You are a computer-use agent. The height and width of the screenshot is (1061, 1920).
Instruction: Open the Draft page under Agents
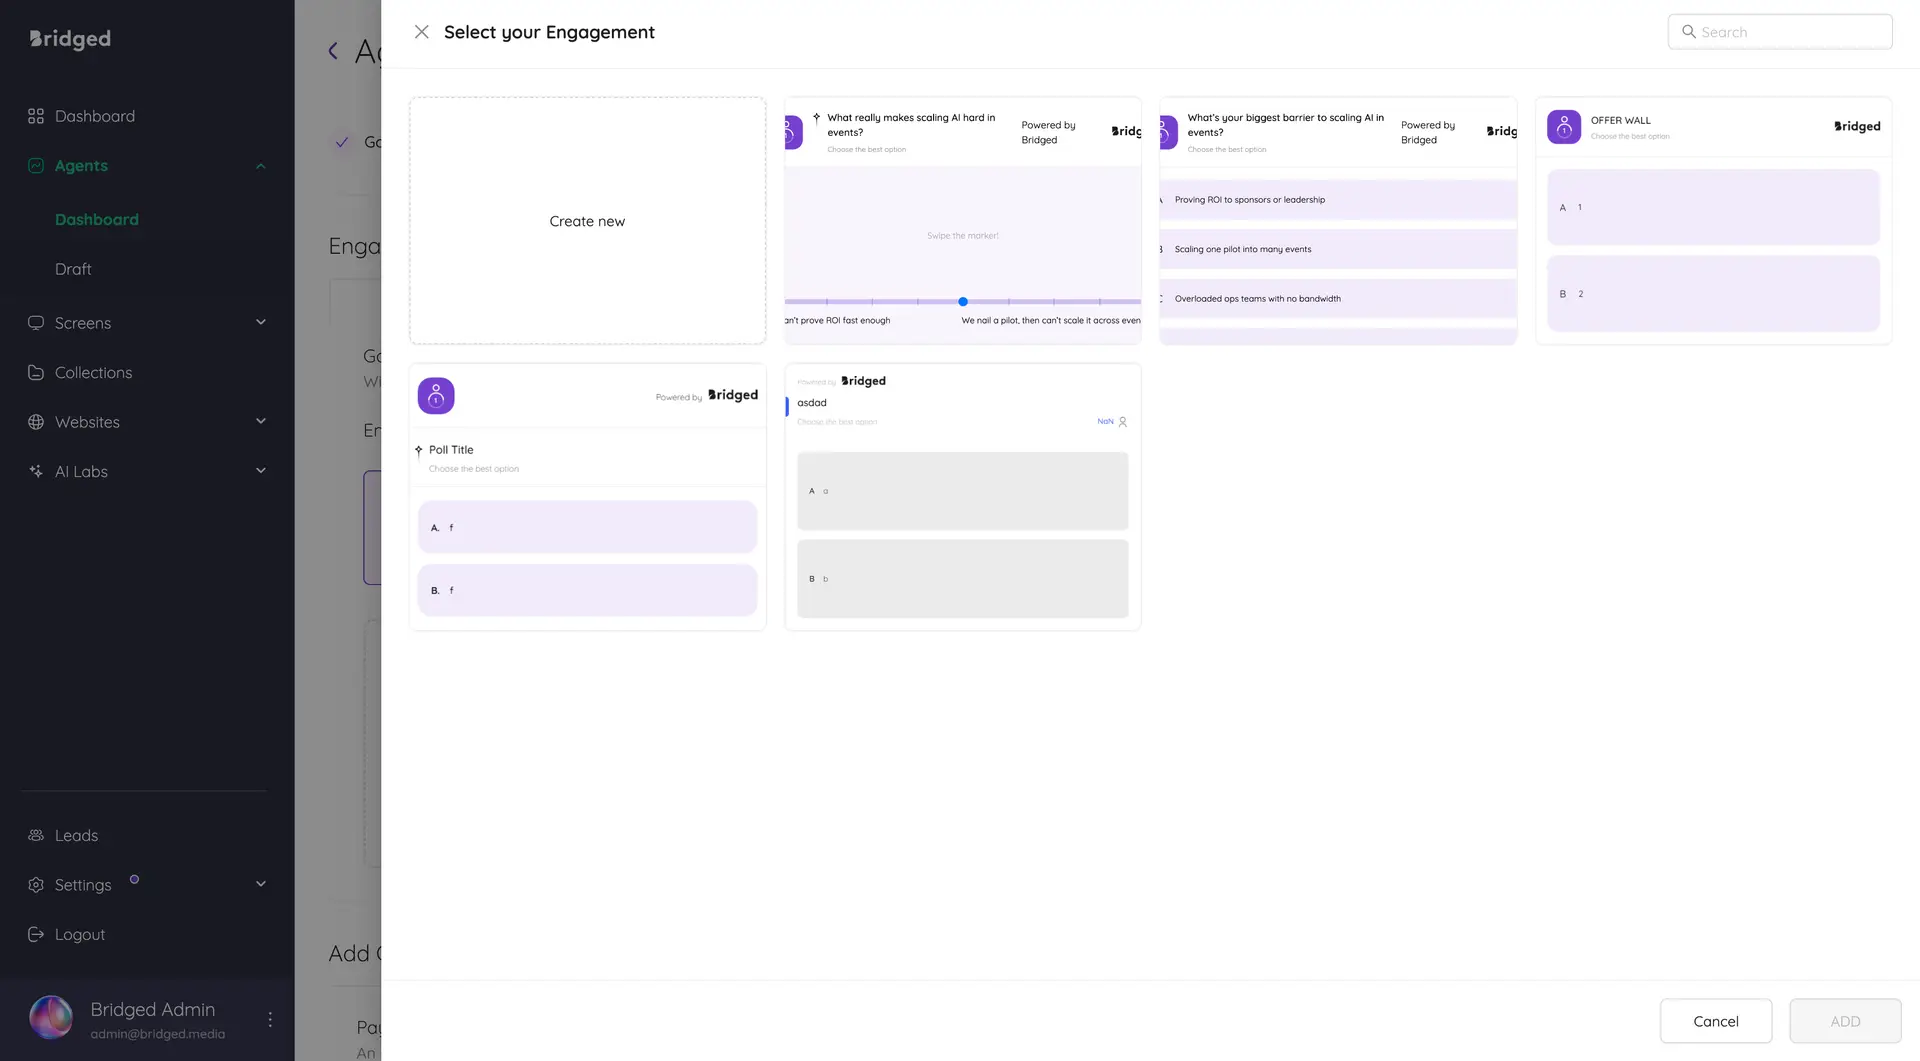[x=73, y=268]
